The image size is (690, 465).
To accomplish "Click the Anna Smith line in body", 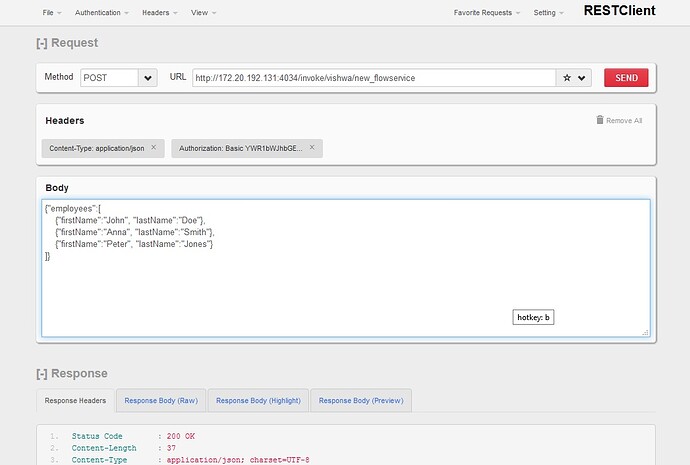I will [135, 232].
